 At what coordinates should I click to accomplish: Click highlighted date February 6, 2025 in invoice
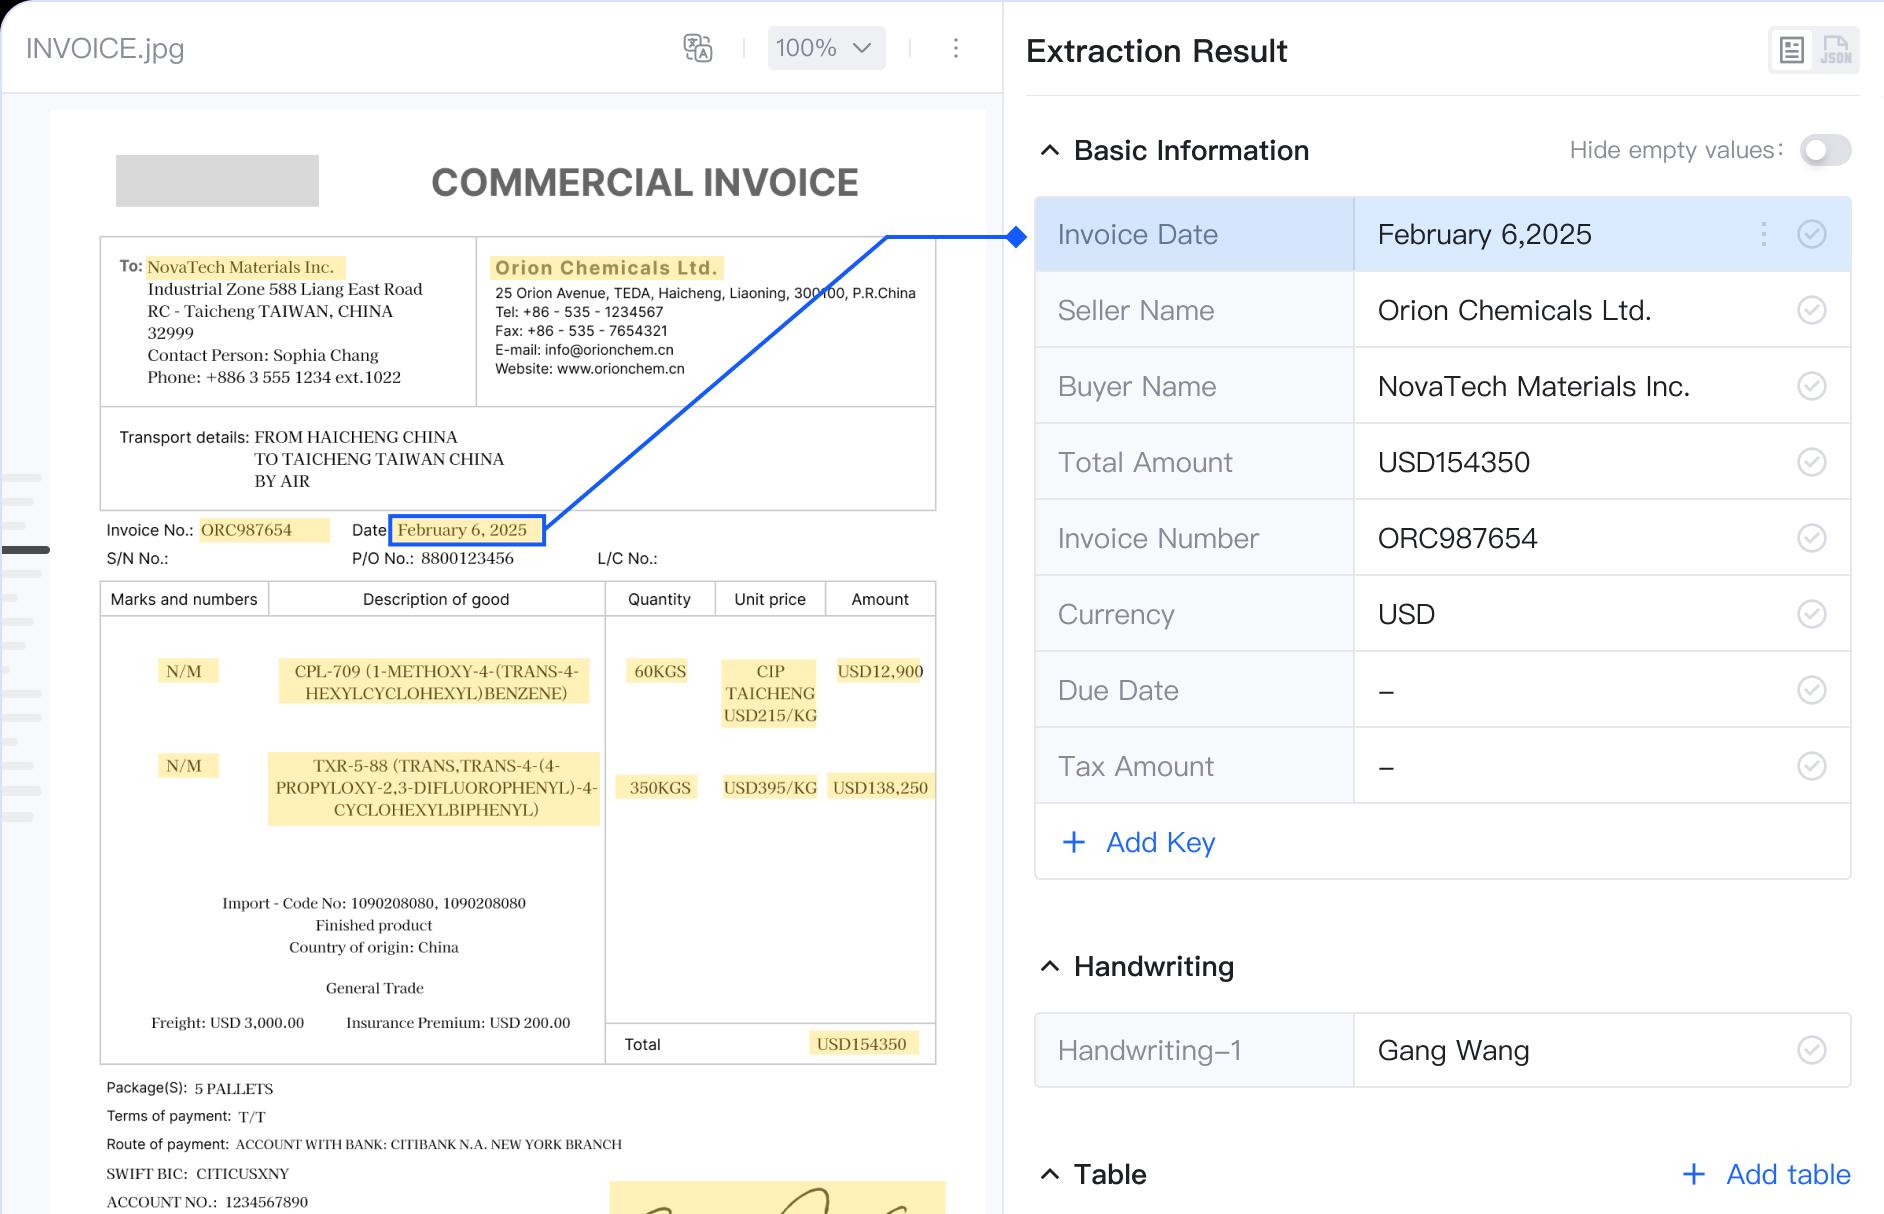pos(467,530)
